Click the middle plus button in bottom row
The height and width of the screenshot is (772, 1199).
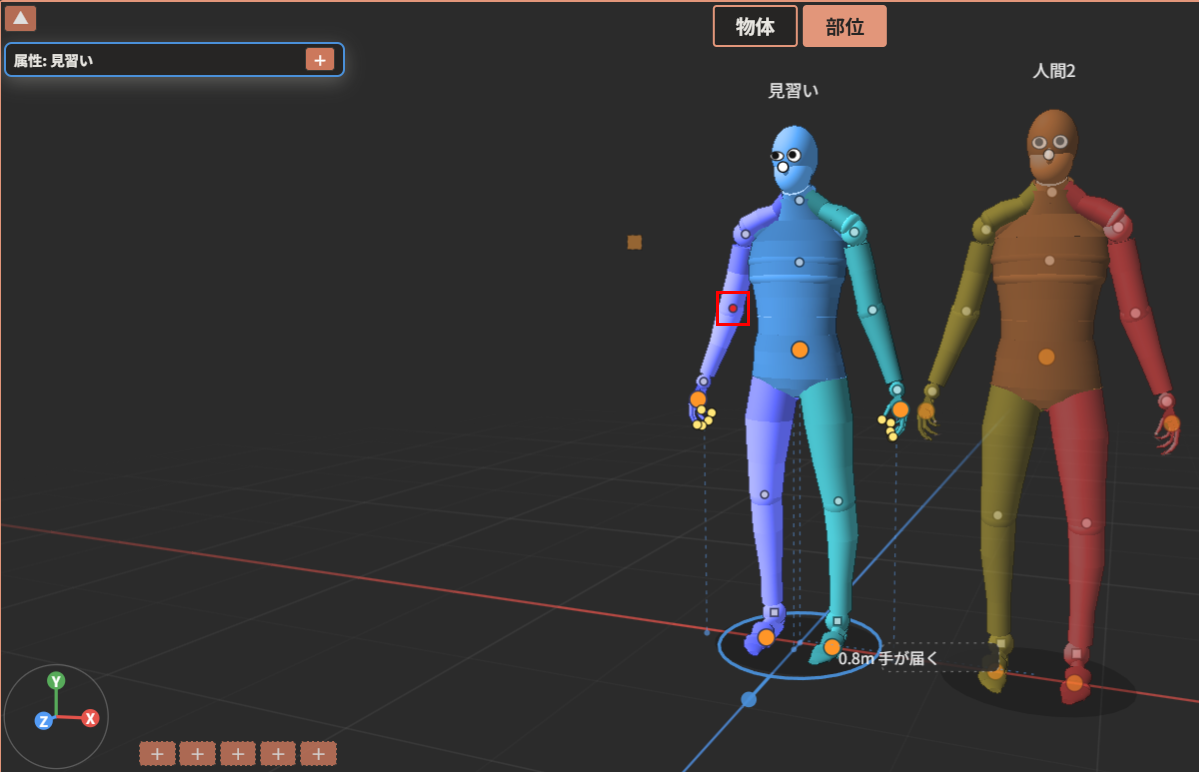238,754
